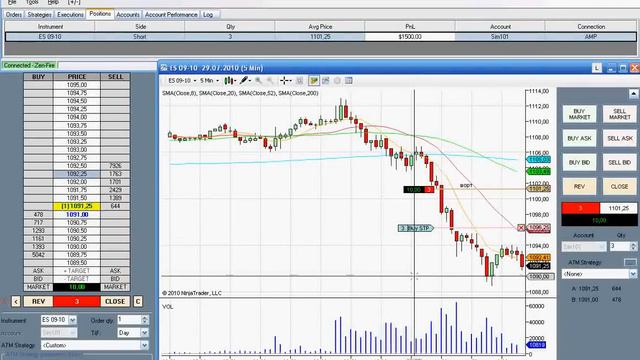Image resolution: width=640 pixels, height=360 pixels.
Task: Click the MARKET buy cell in DOM
Action: tap(38, 287)
